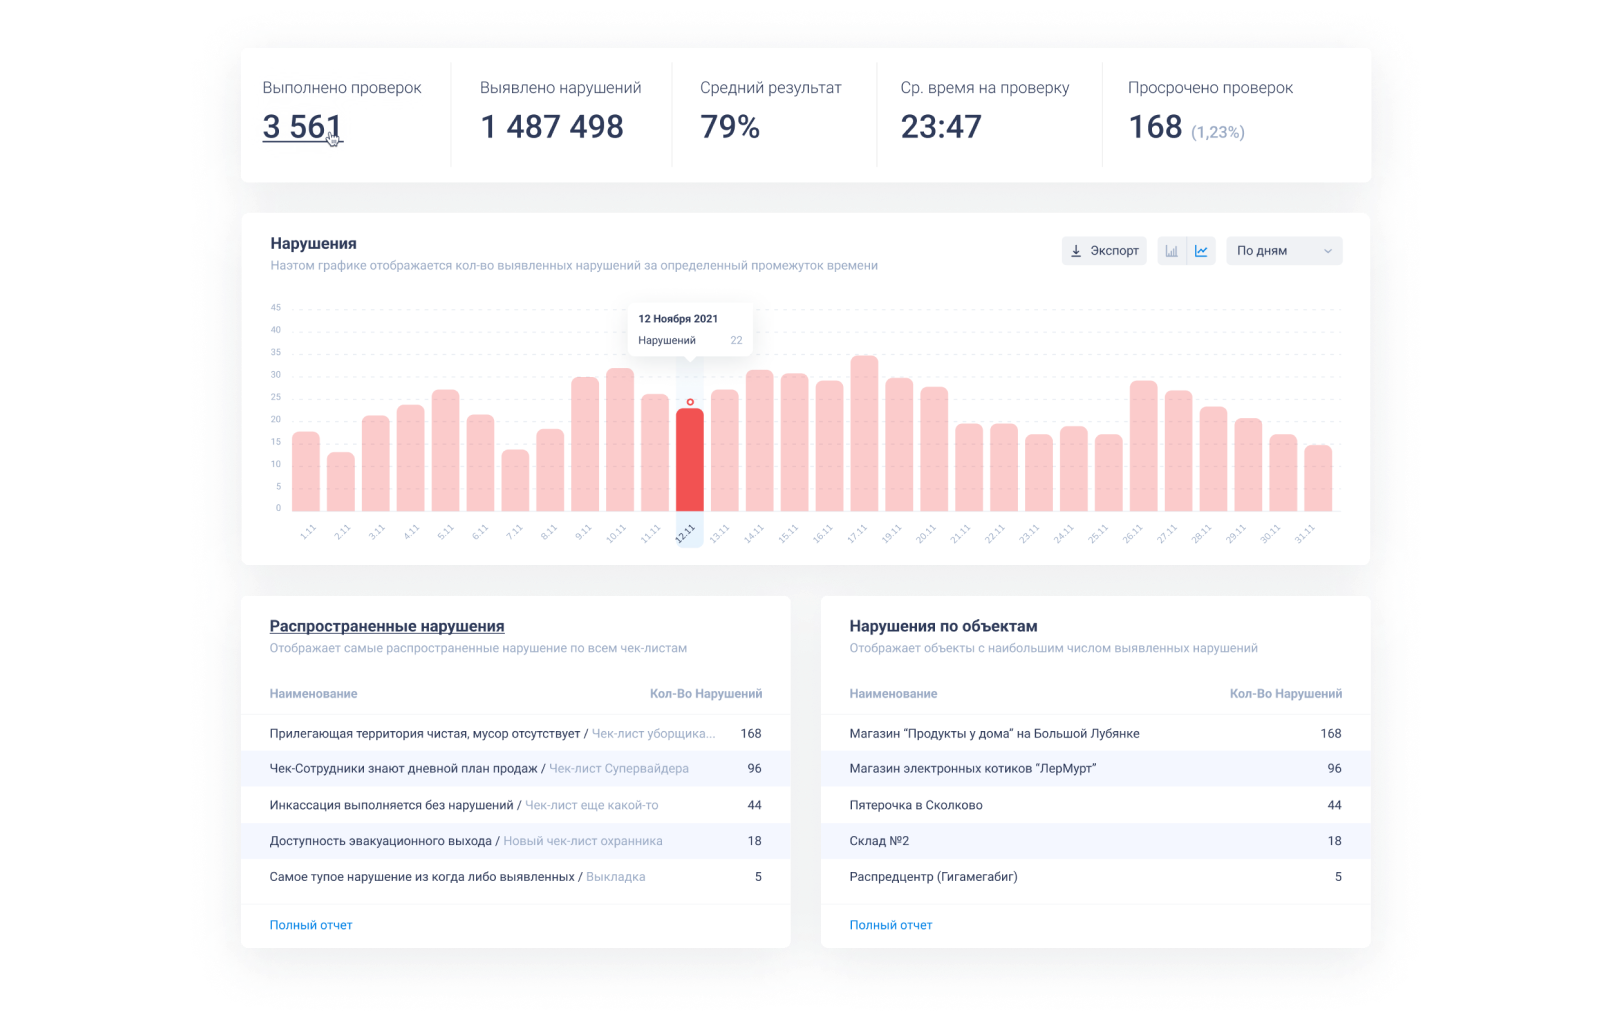Switch to the bar chart view icon

click(x=1171, y=251)
